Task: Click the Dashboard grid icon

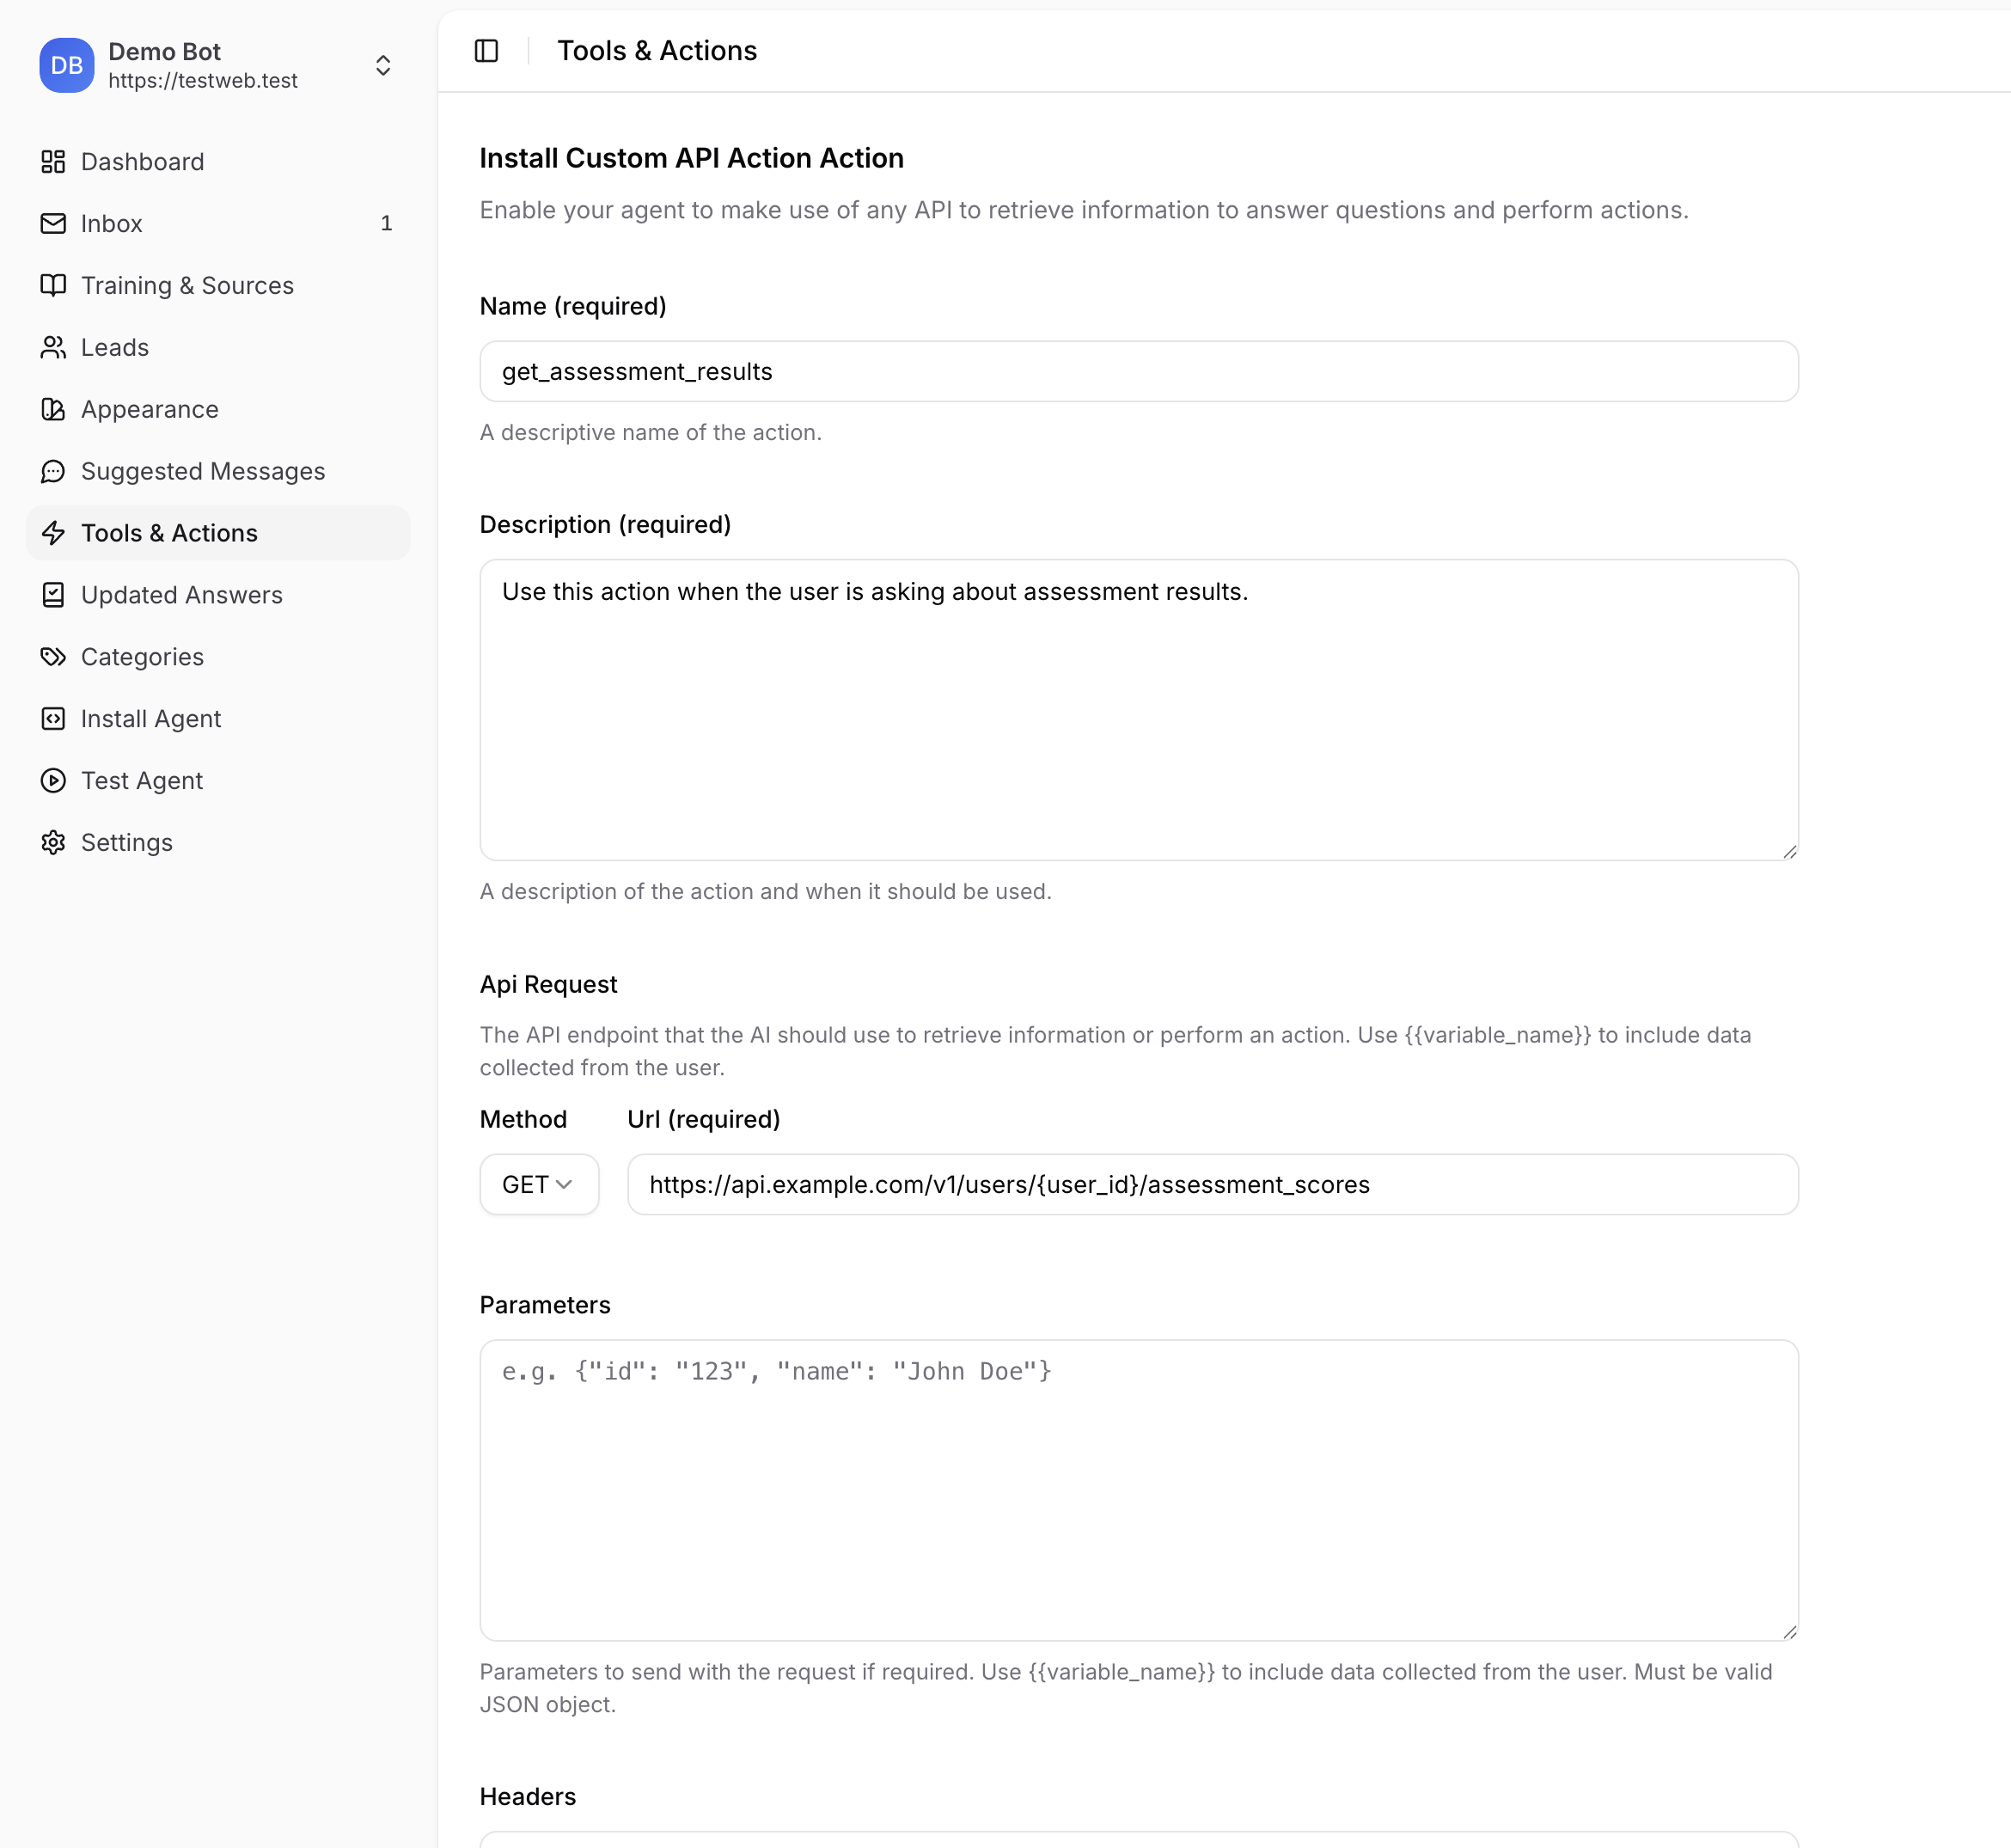Action: (x=53, y=161)
